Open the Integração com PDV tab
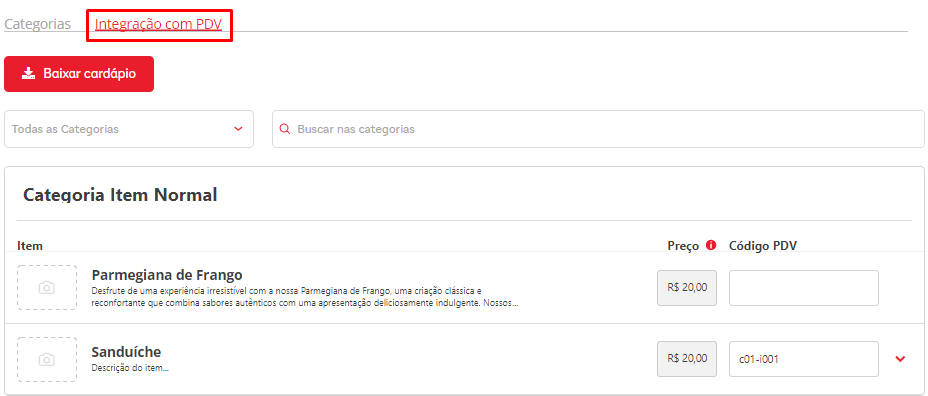This screenshot has height=396, width=928. point(159,24)
